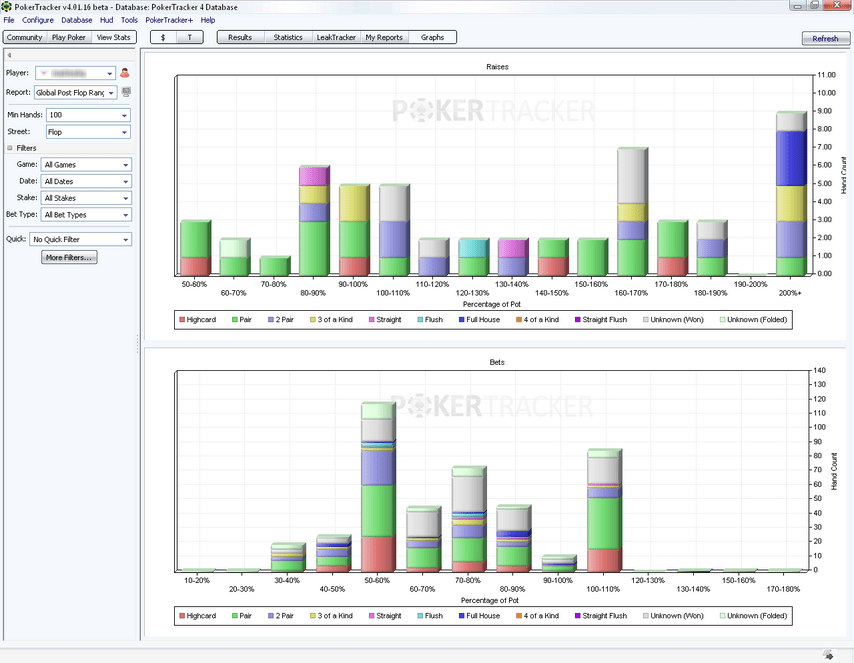Click Straight Flush swatch in Raises chart legend

577,320
